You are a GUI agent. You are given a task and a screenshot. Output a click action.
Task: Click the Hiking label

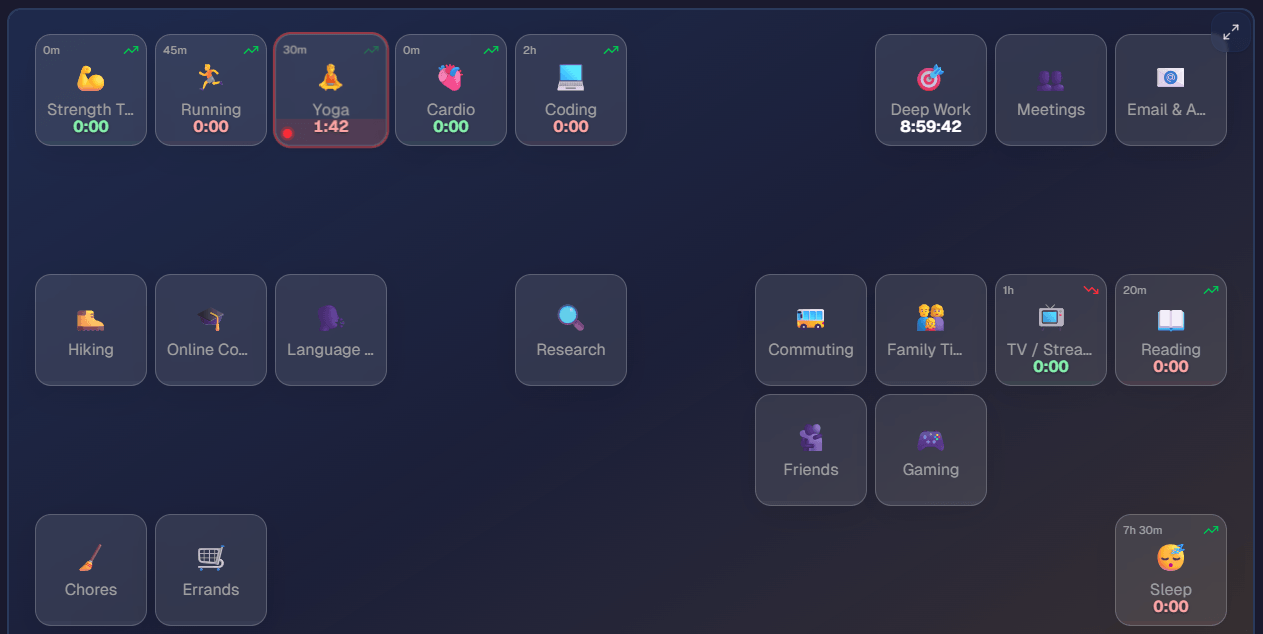click(91, 350)
